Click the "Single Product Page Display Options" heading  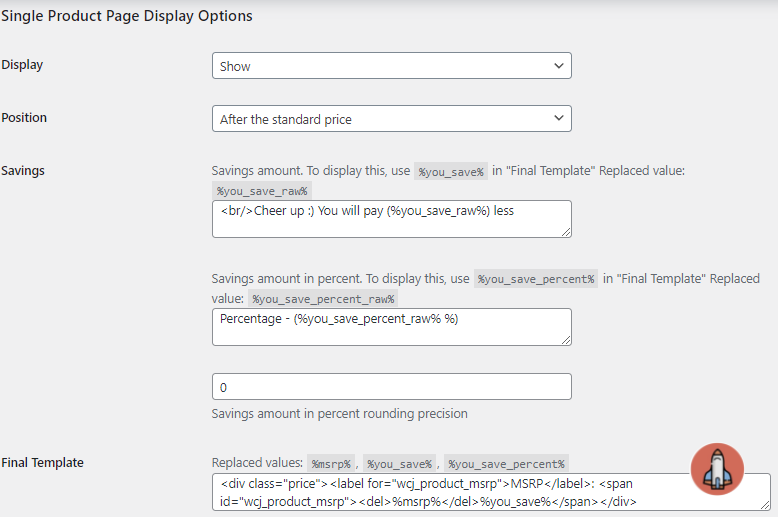(x=126, y=16)
